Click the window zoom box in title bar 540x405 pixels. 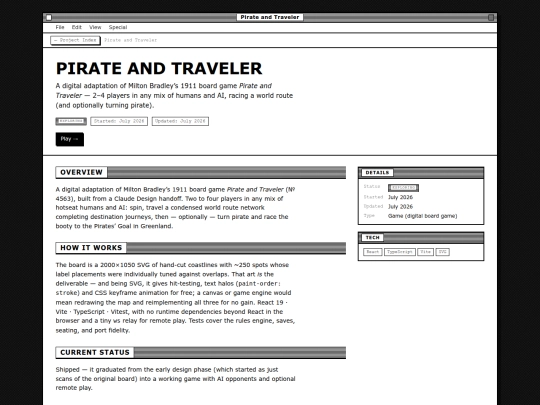[491, 17]
